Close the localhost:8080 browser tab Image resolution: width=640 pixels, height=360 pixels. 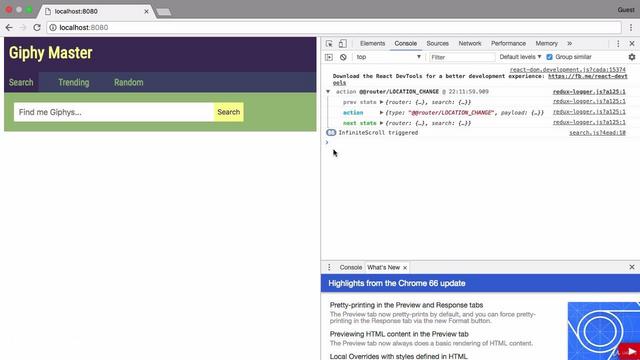146,11
